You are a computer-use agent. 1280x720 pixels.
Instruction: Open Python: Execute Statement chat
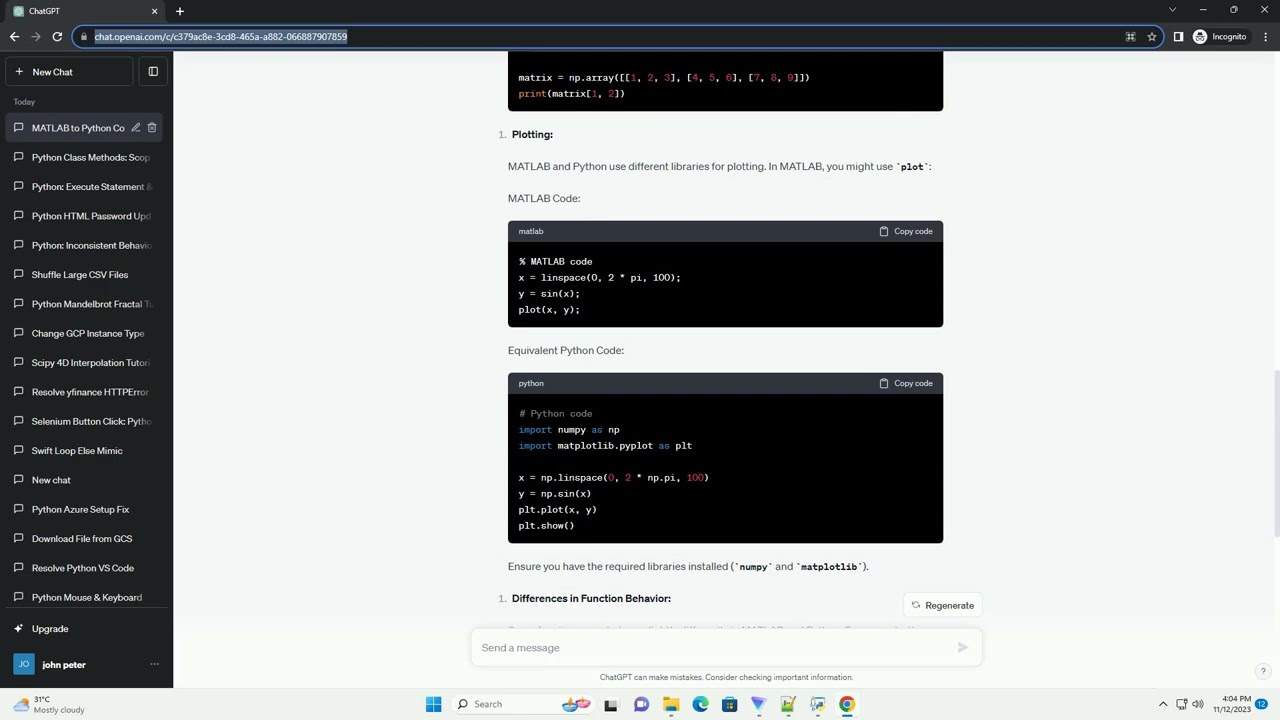[x=86, y=187]
